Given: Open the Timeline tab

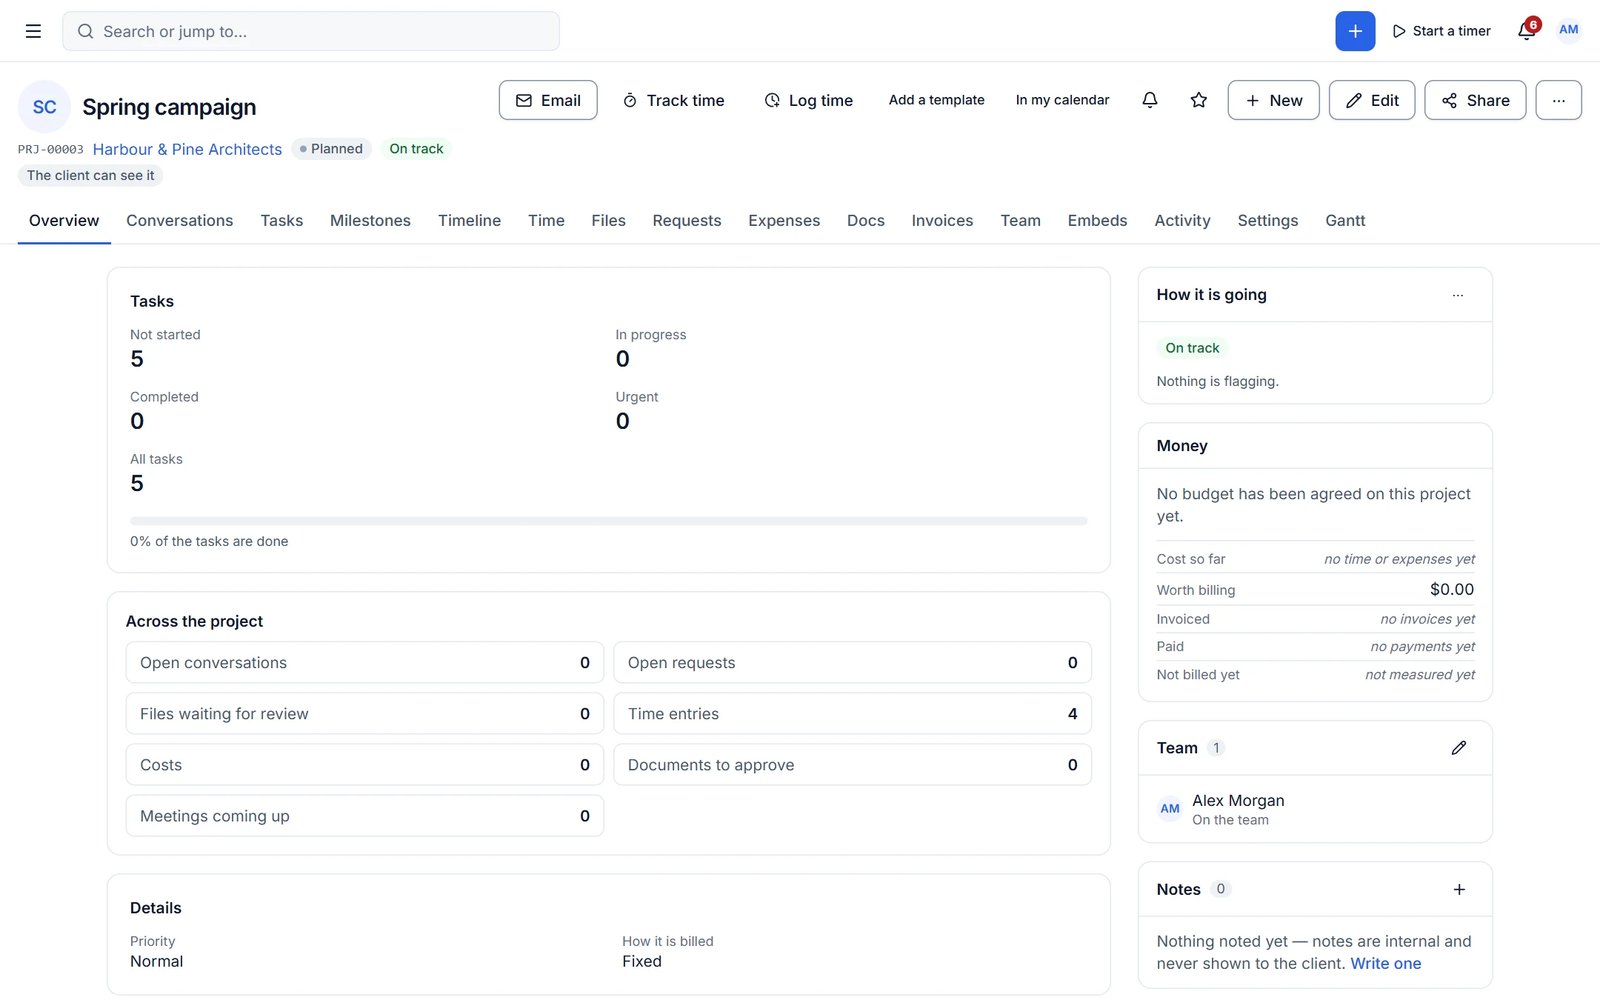Looking at the screenshot, I should click(469, 221).
